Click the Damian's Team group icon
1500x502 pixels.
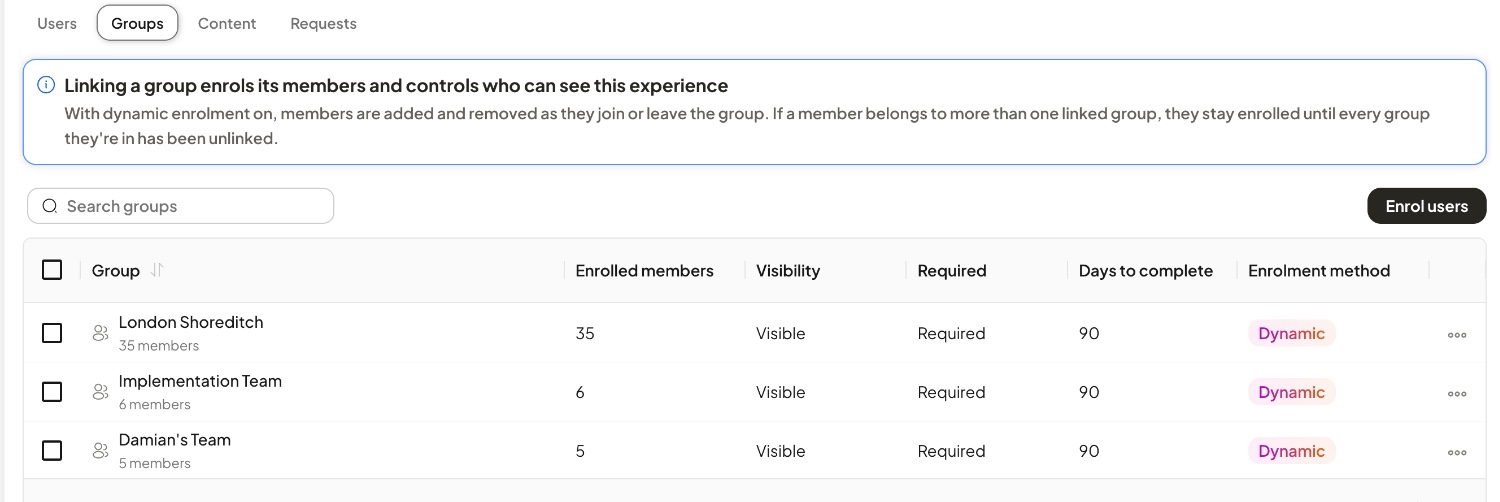pos(100,451)
